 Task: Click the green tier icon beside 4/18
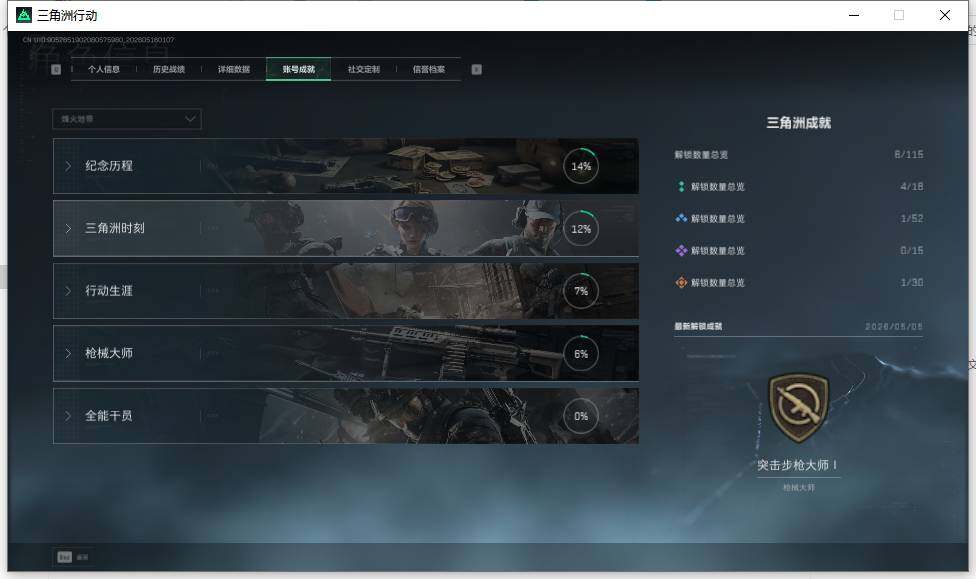[681, 186]
